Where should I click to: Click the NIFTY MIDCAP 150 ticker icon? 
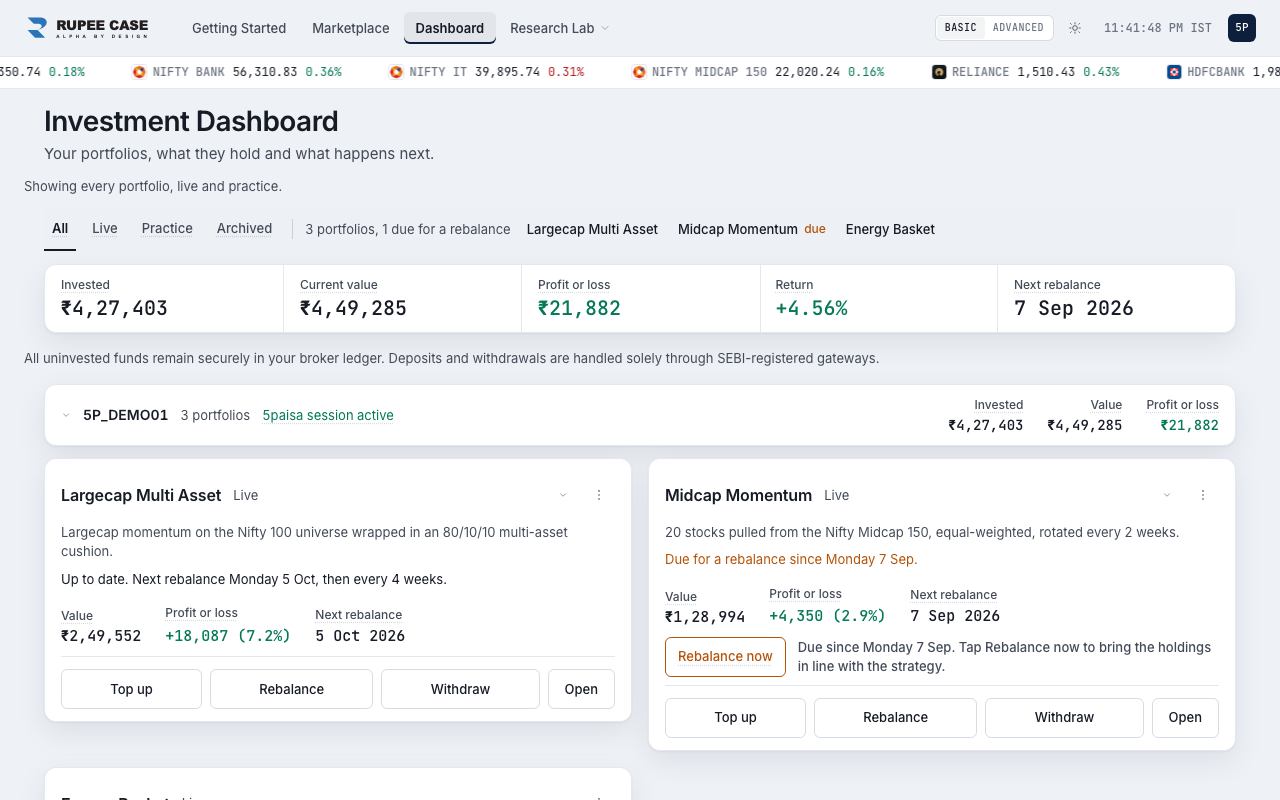pyautogui.click(x=638, y=72)
